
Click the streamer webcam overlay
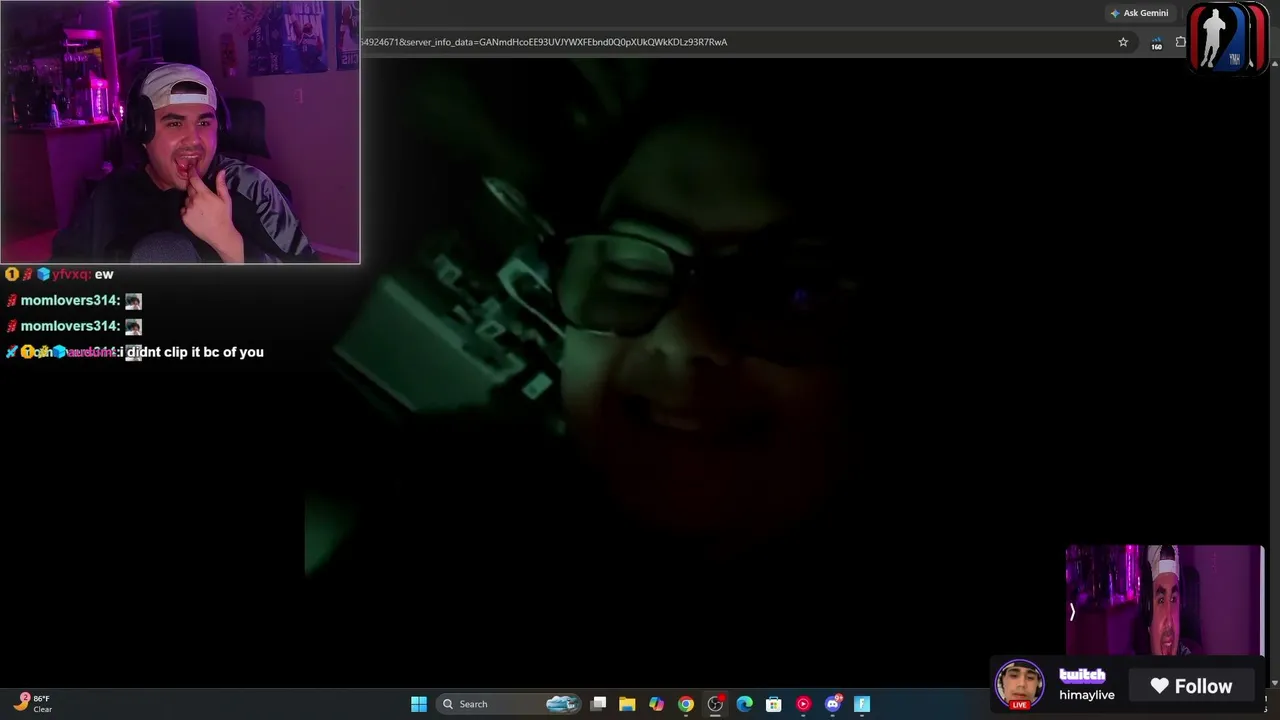(180, 132)
